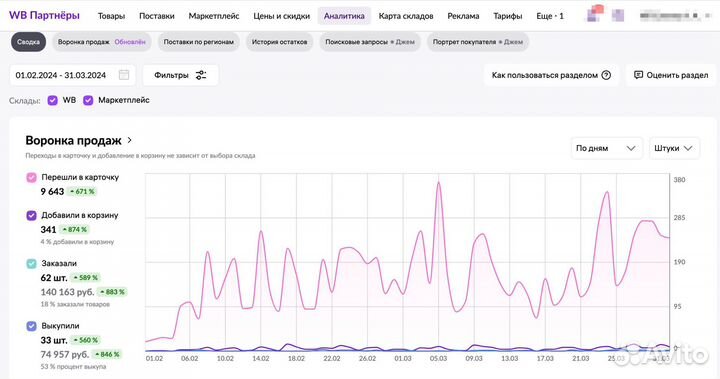Click the 9 643 card views value

coord(52,192)
